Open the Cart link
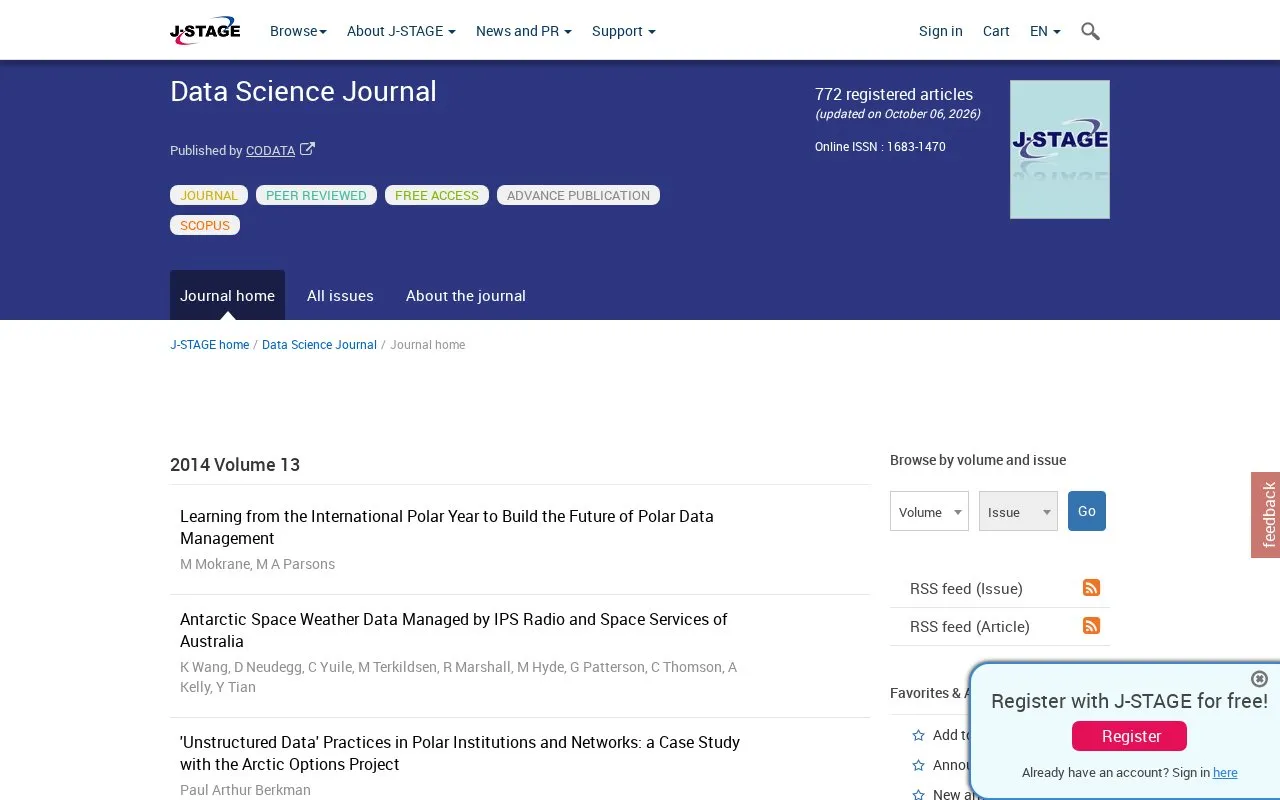The width and height of the screenshot is (1280, 800). pos(996,31)
